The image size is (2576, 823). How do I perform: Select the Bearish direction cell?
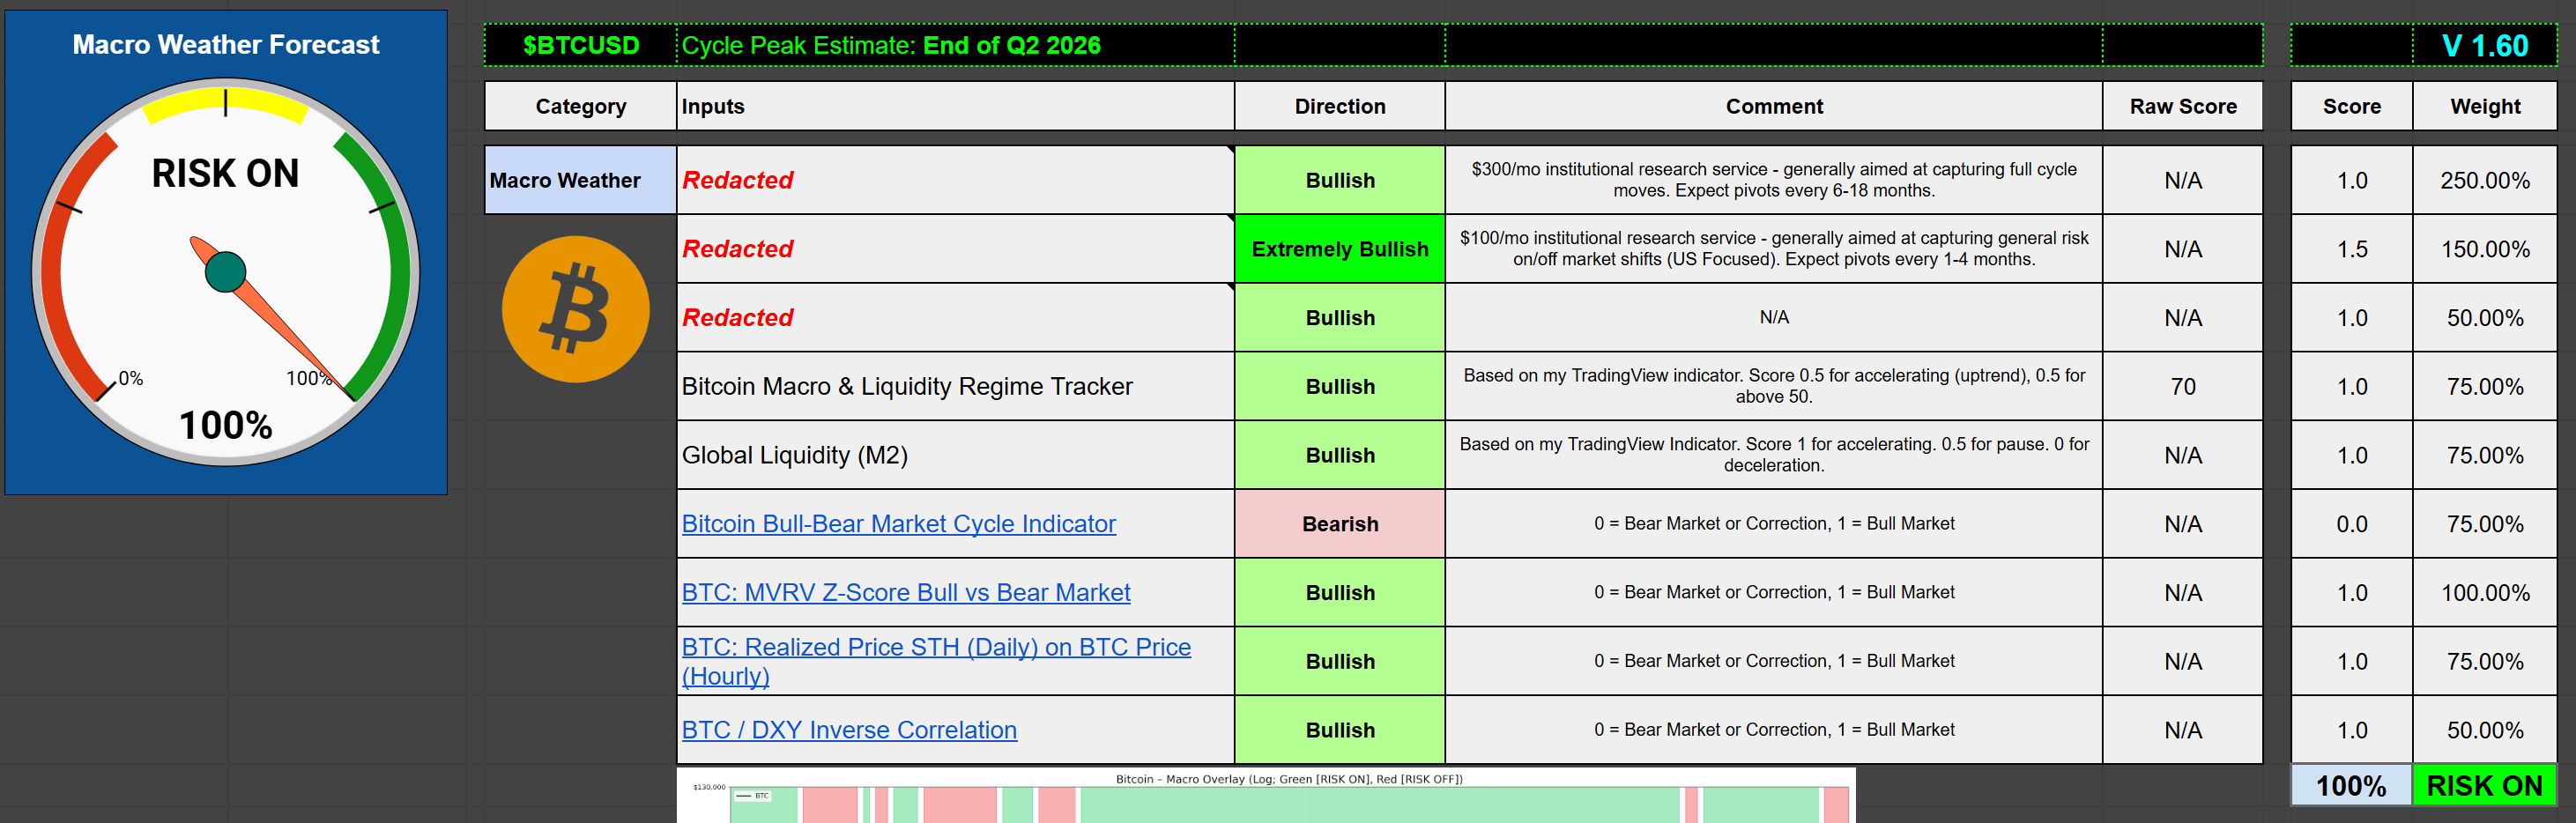pos(1339,524)
